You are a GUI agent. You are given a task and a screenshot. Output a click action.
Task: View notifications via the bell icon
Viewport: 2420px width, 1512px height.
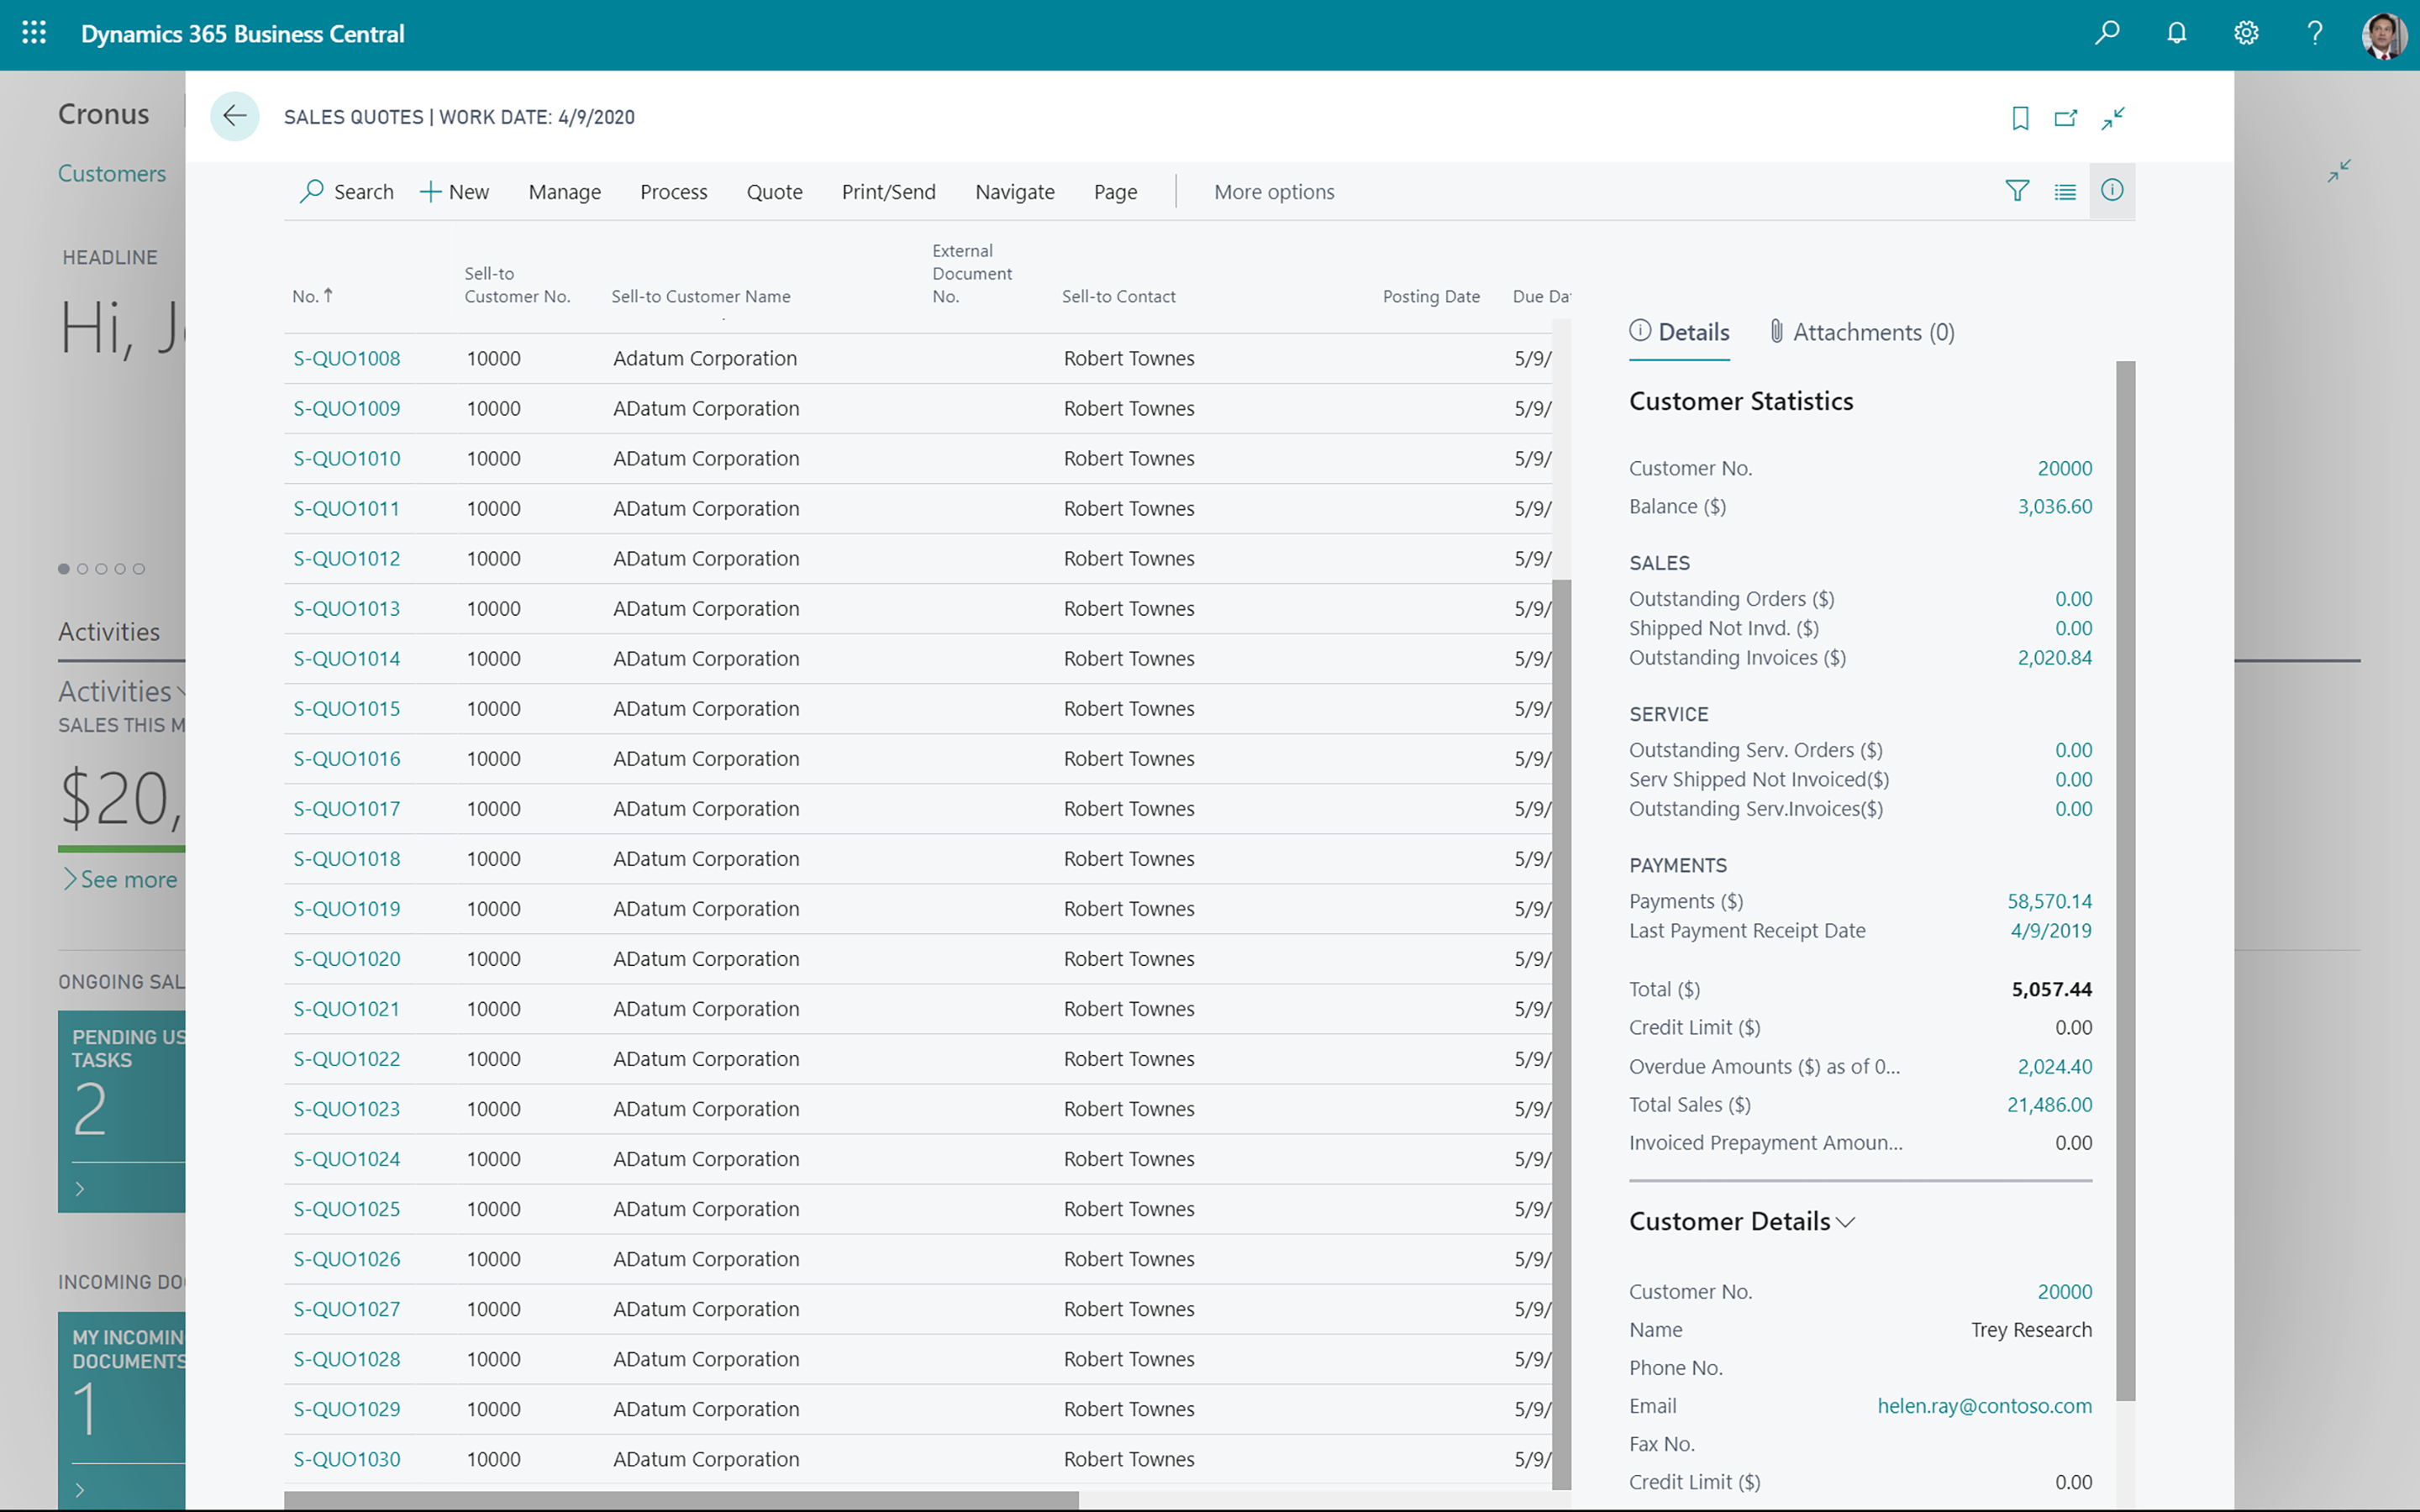point(2176,33)
